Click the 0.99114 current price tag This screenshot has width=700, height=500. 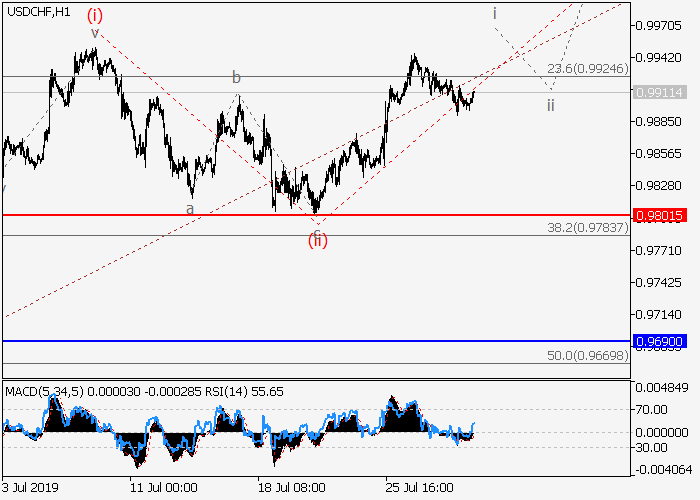(659, 92)
